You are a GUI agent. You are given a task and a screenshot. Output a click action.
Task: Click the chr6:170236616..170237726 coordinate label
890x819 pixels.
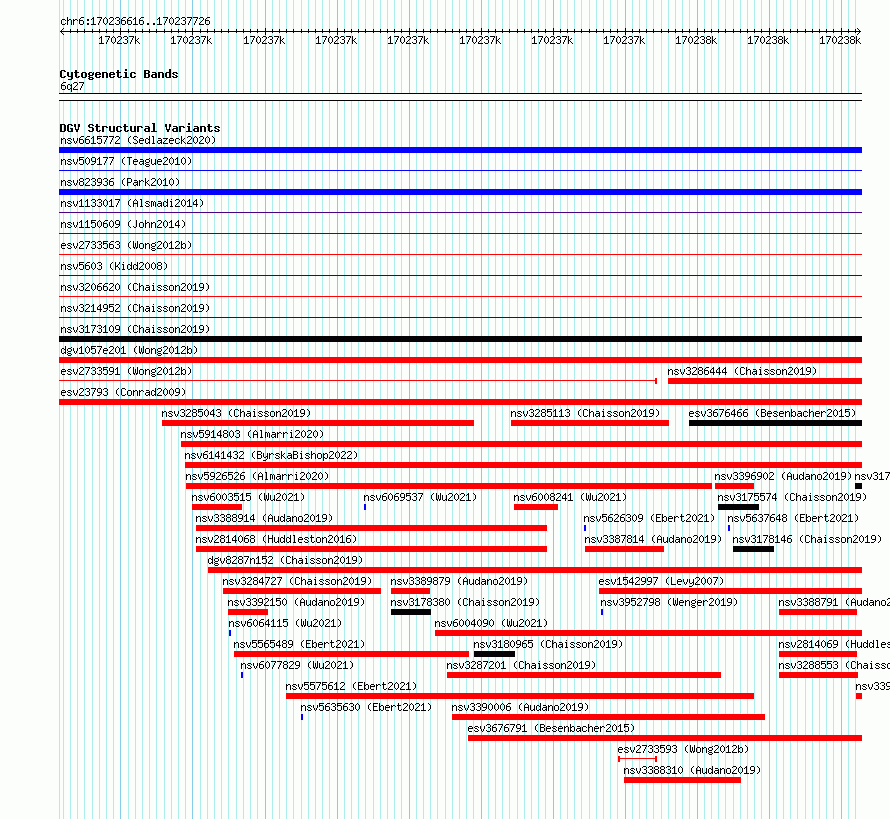click(135, 21)
